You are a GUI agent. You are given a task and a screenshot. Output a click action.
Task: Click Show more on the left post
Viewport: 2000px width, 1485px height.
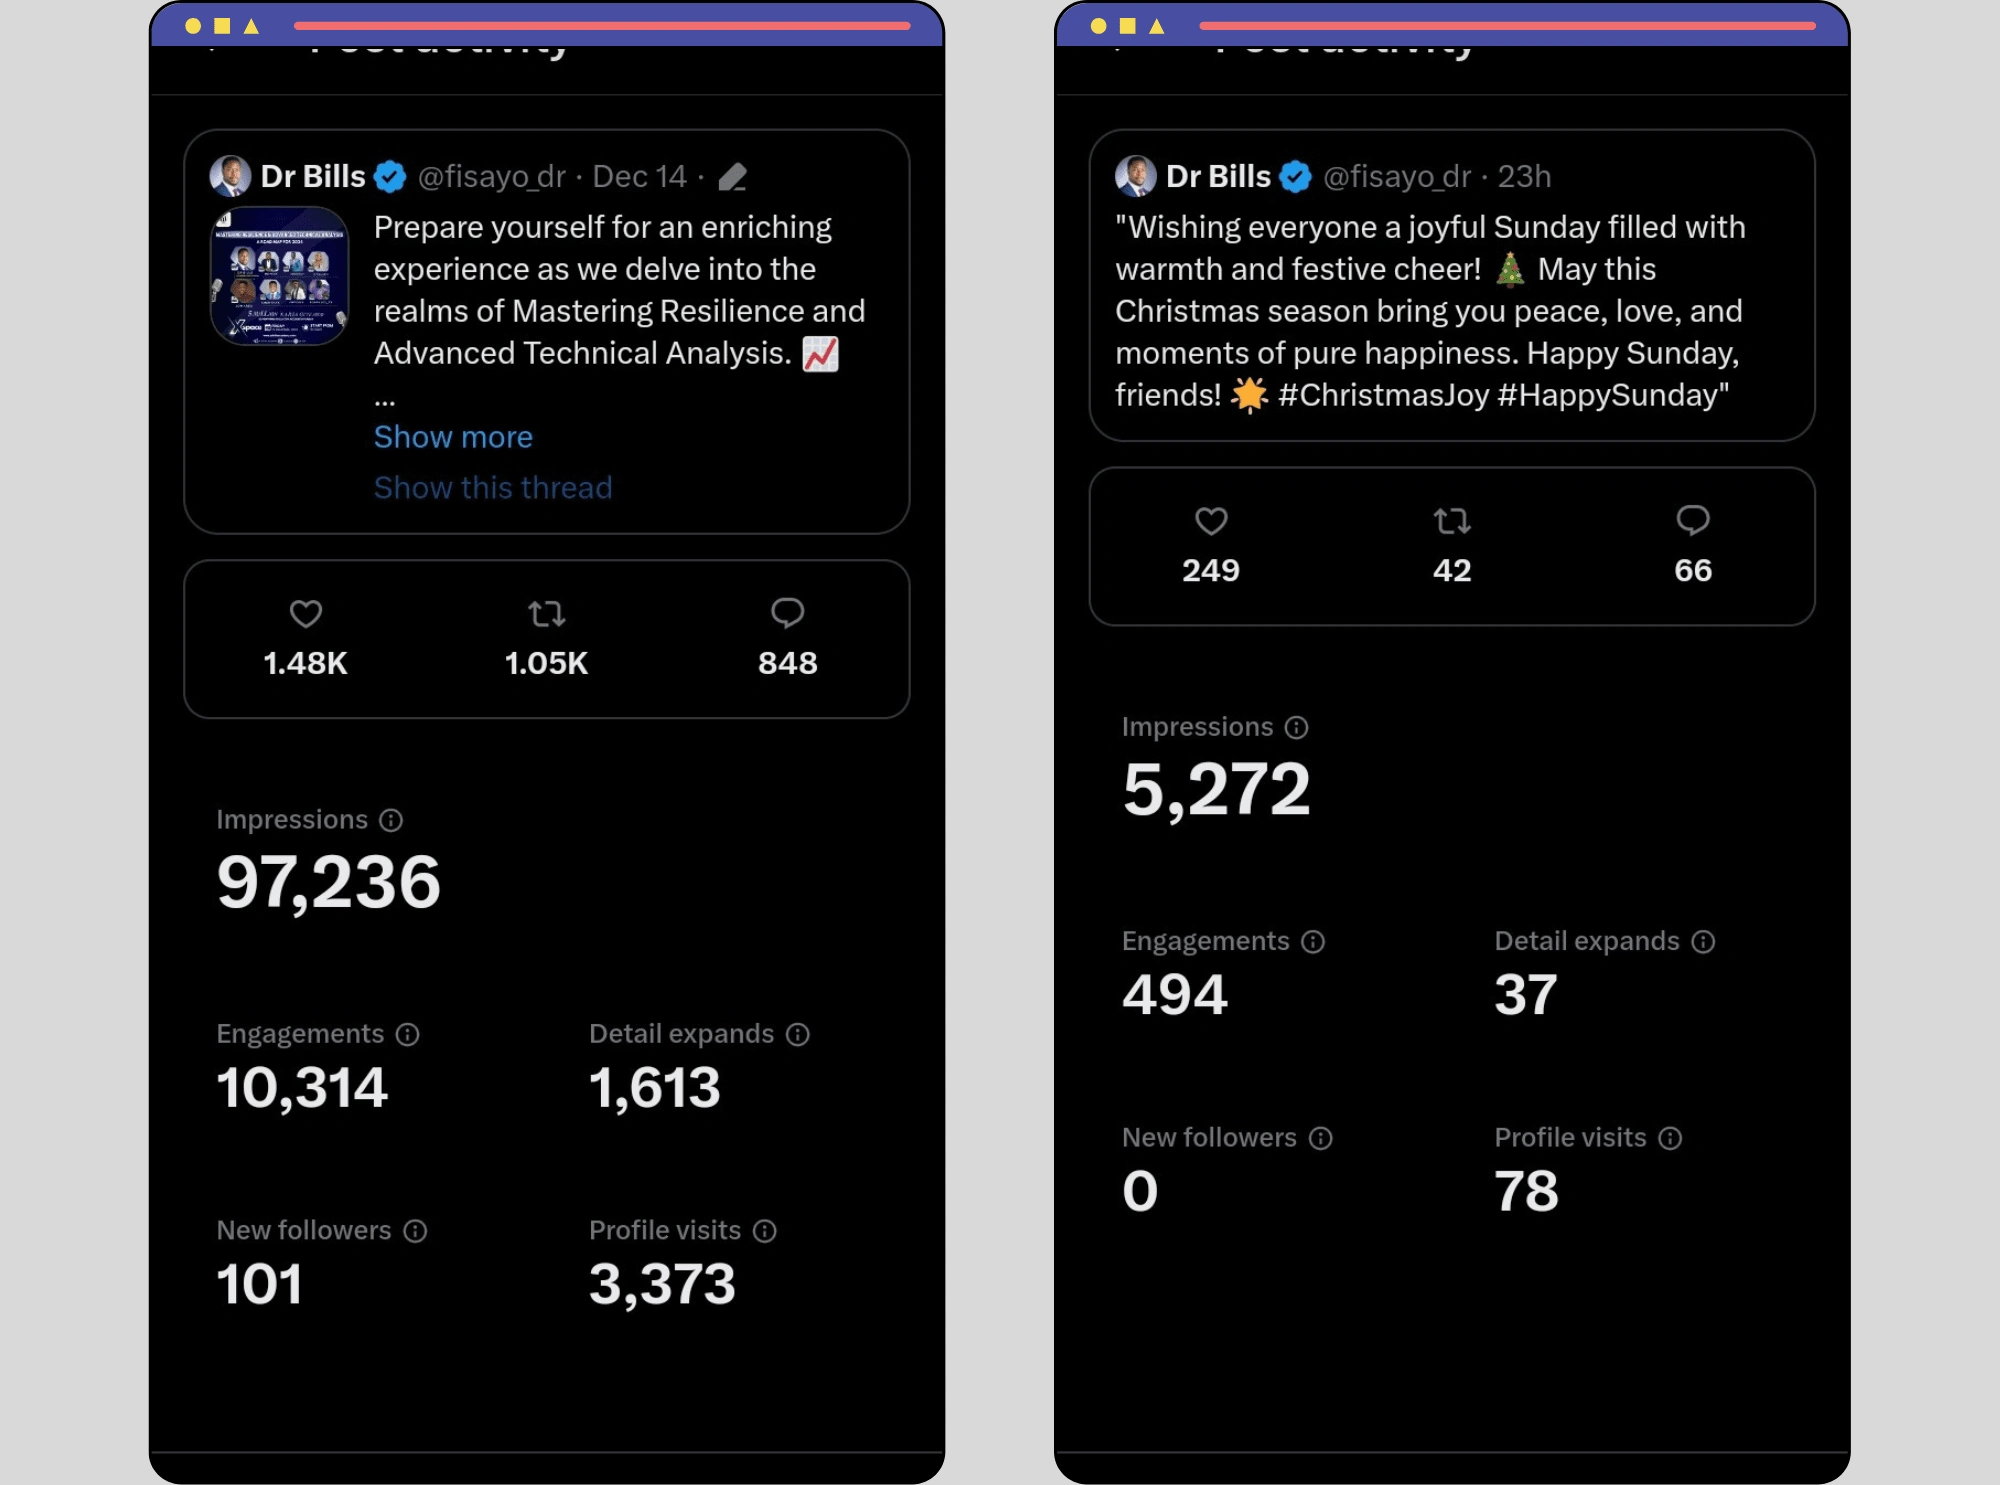click(452, 437)
